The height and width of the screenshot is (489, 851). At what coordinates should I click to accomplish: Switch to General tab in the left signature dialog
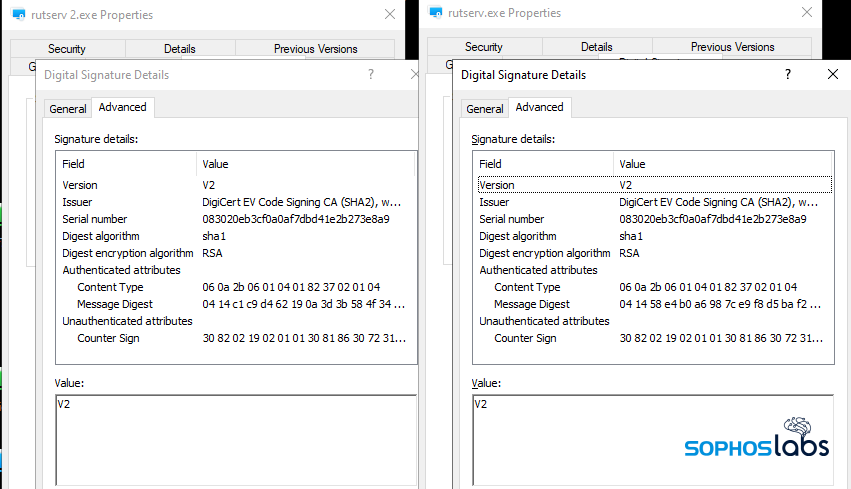point(68,109)
